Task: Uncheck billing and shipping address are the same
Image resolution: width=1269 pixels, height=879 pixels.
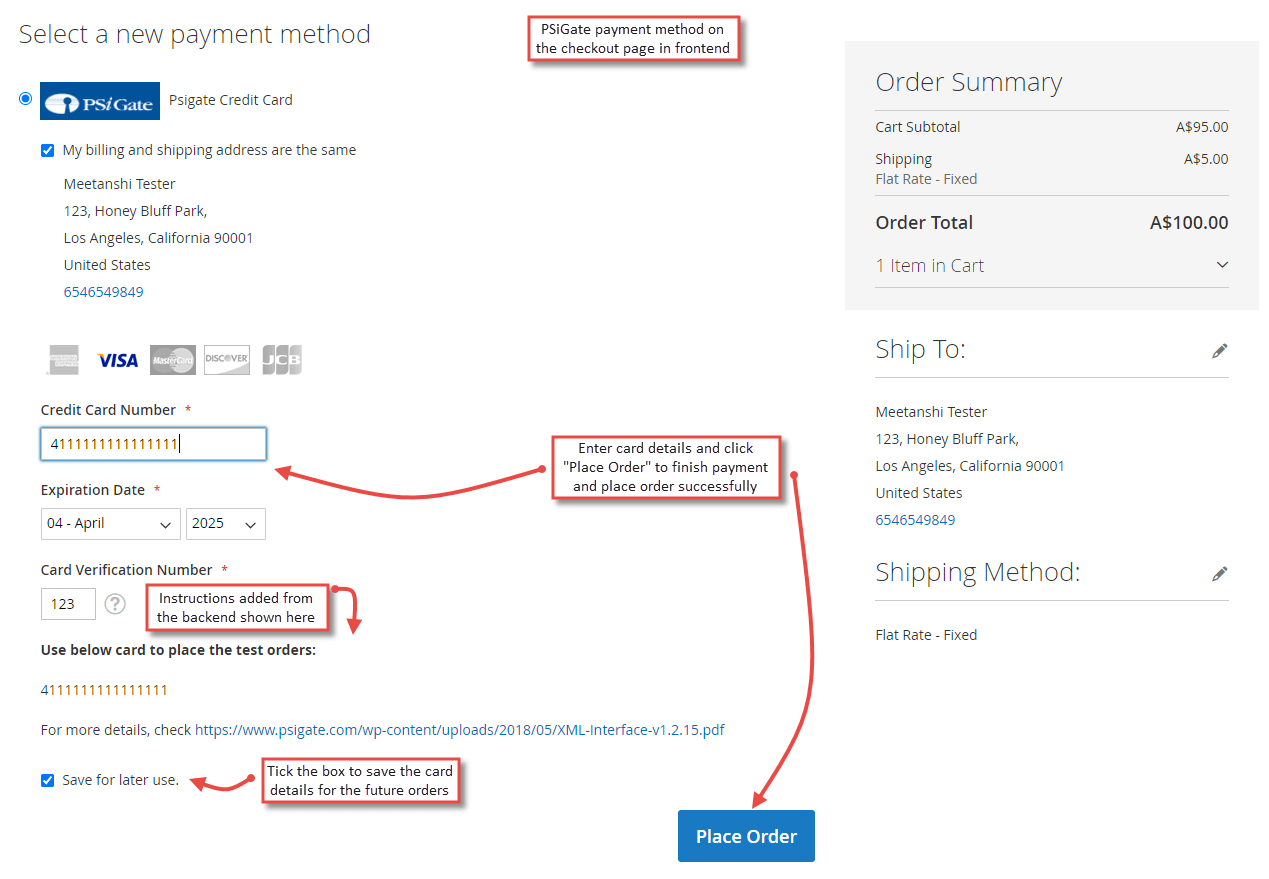Action: [x=47, y=149]
